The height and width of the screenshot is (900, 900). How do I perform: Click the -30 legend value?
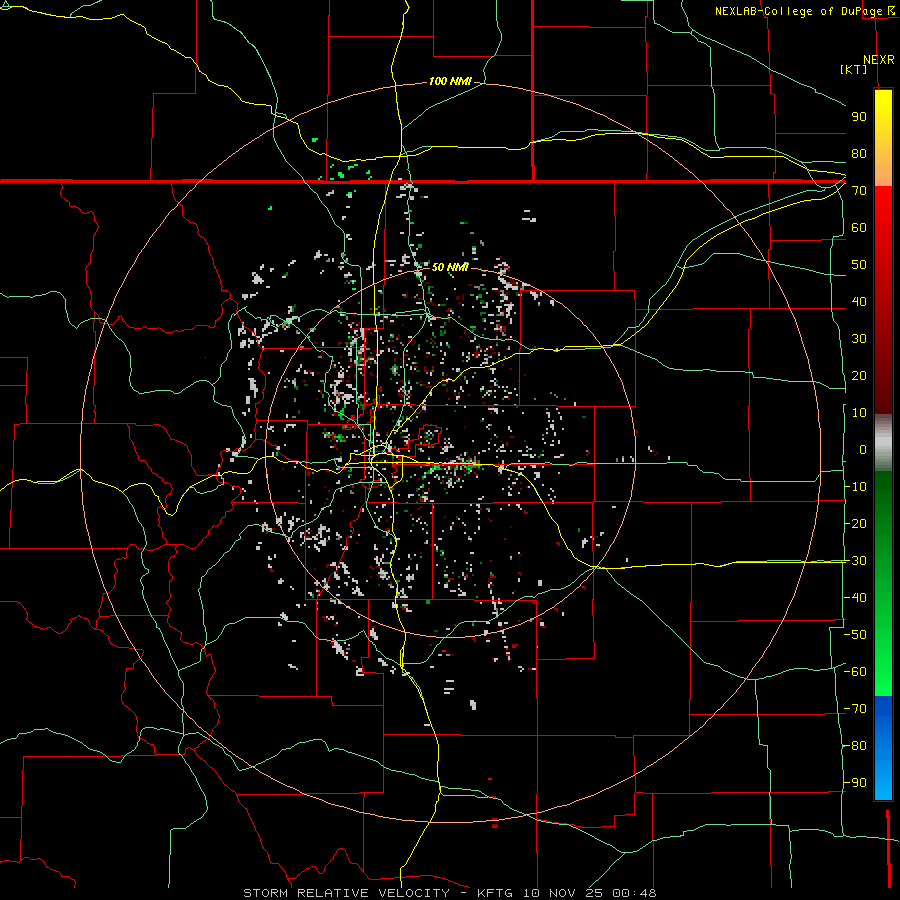tap(855, 561)
